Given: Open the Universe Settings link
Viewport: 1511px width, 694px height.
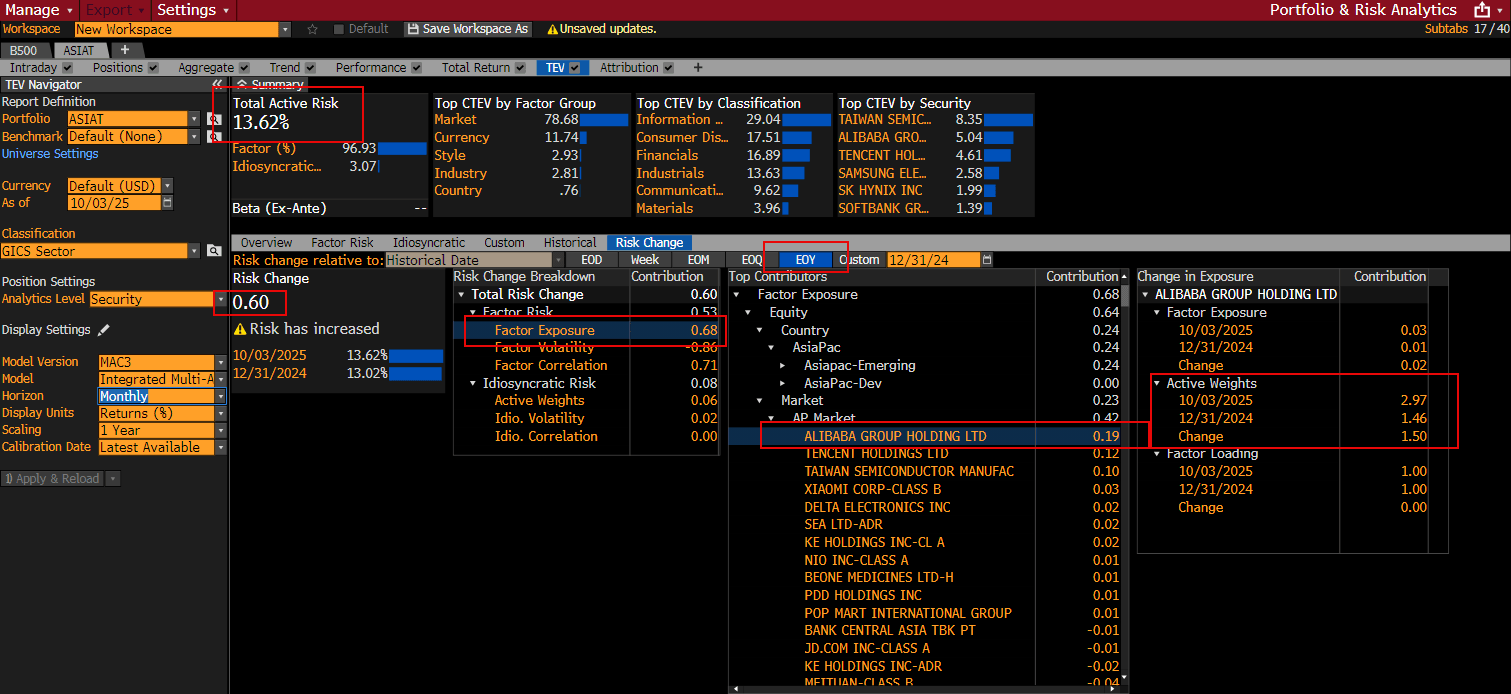Looking at the screenshot, I should pos(50,154).
